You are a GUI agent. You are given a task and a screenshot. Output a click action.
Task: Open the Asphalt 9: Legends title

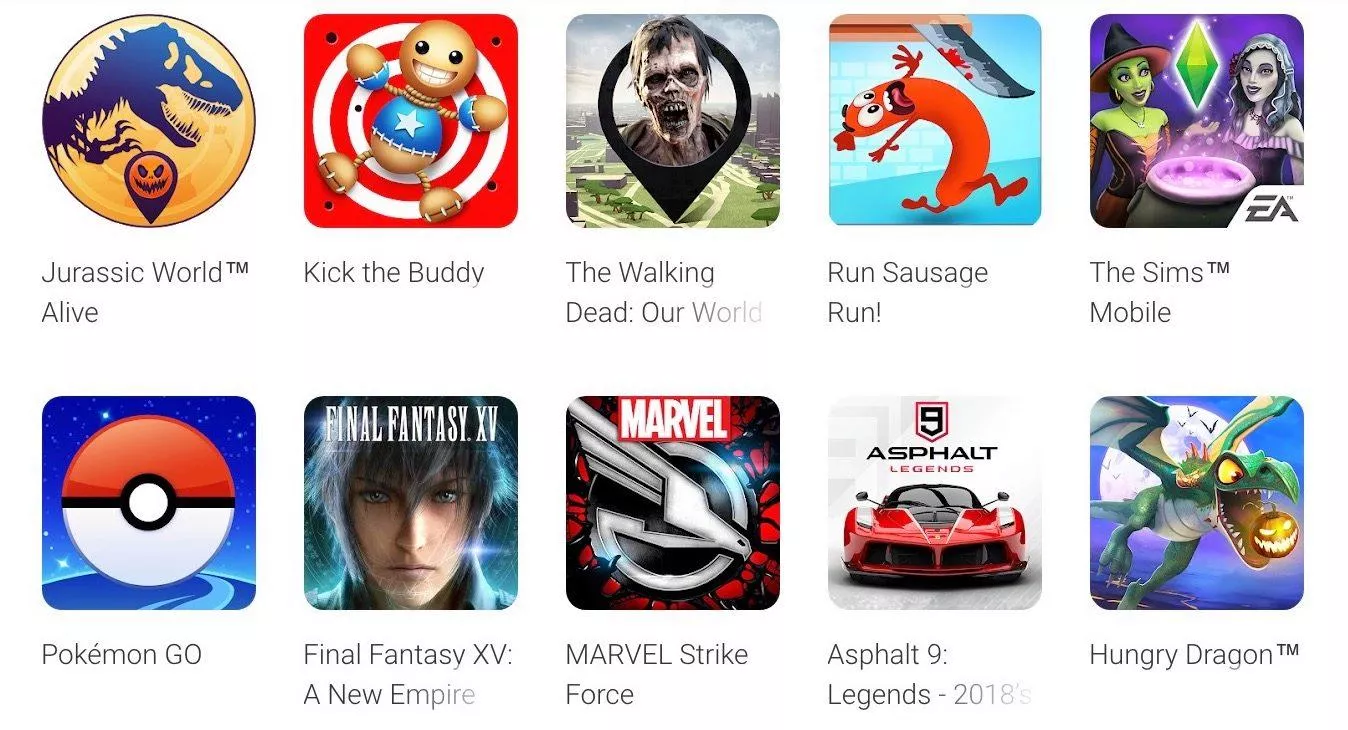929,674
